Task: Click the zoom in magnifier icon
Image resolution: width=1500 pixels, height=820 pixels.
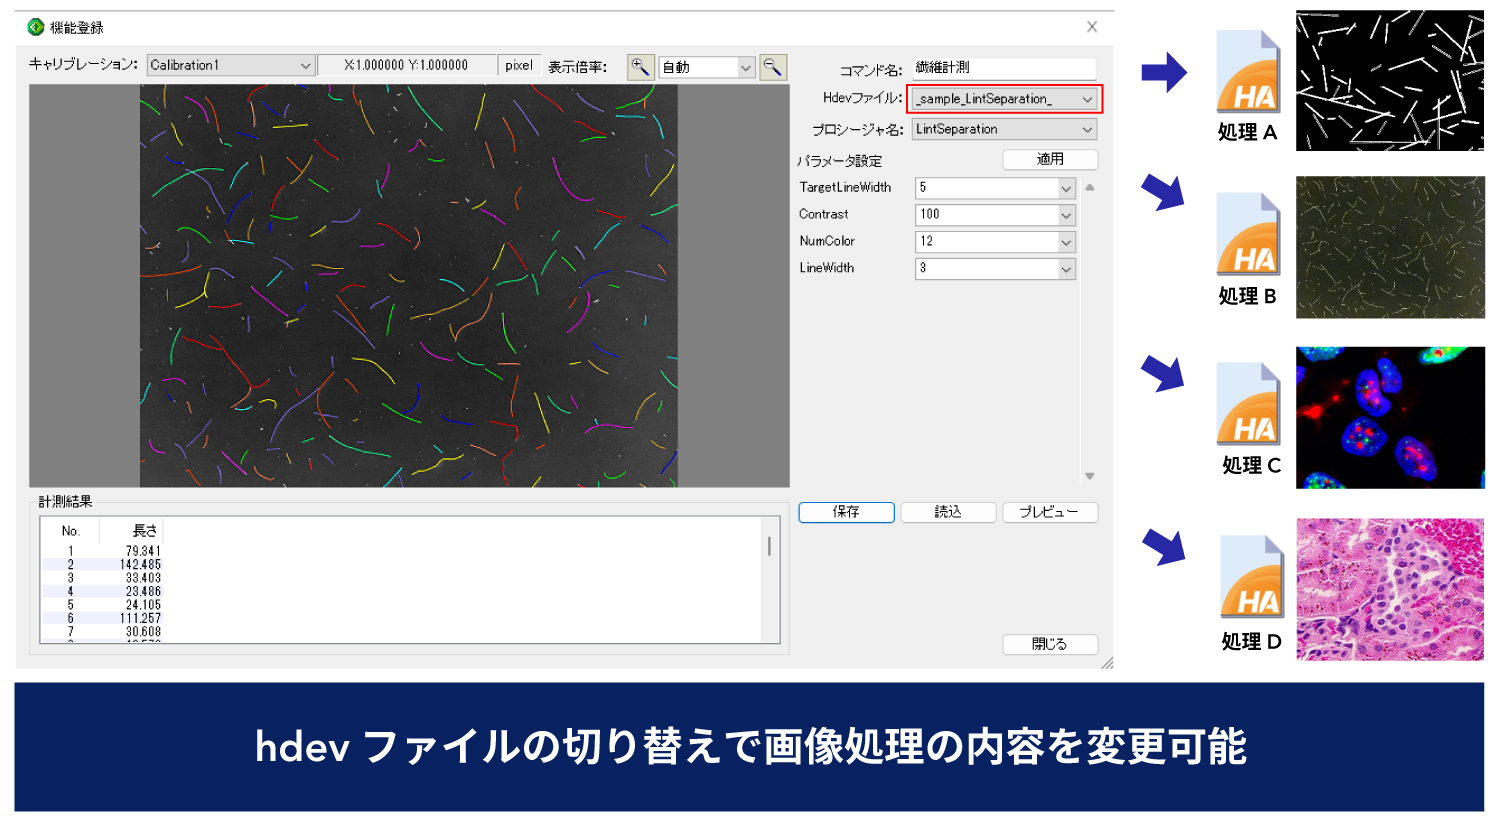Action: click(640, 67)
